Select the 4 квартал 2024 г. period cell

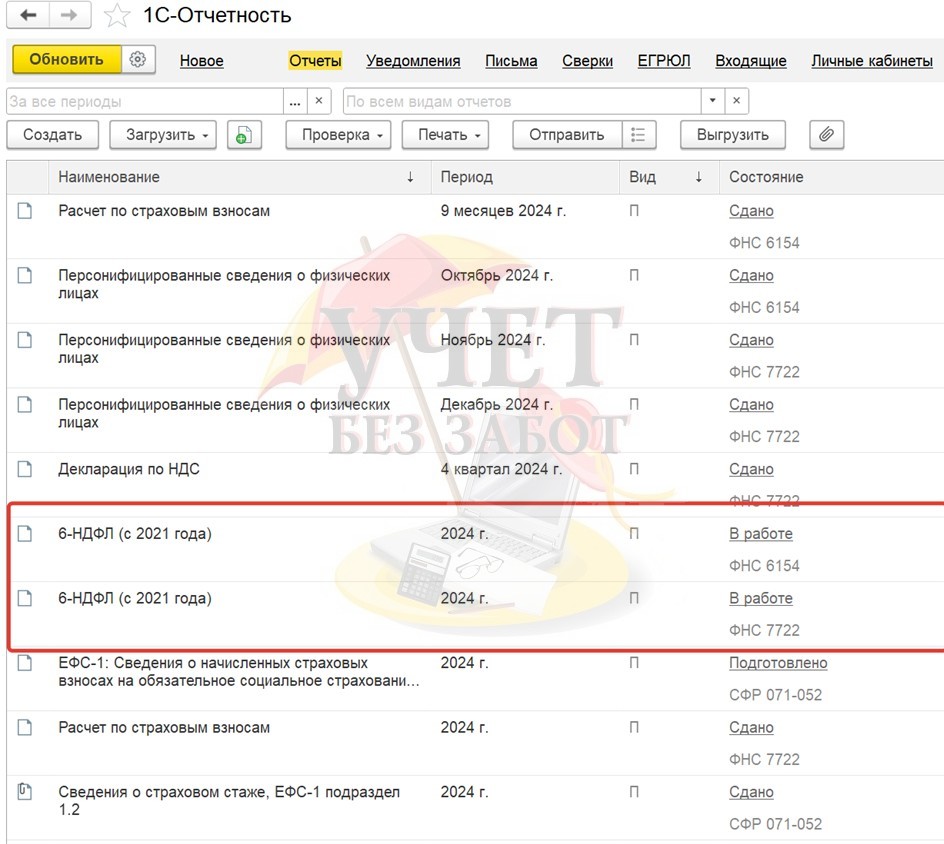502,469
